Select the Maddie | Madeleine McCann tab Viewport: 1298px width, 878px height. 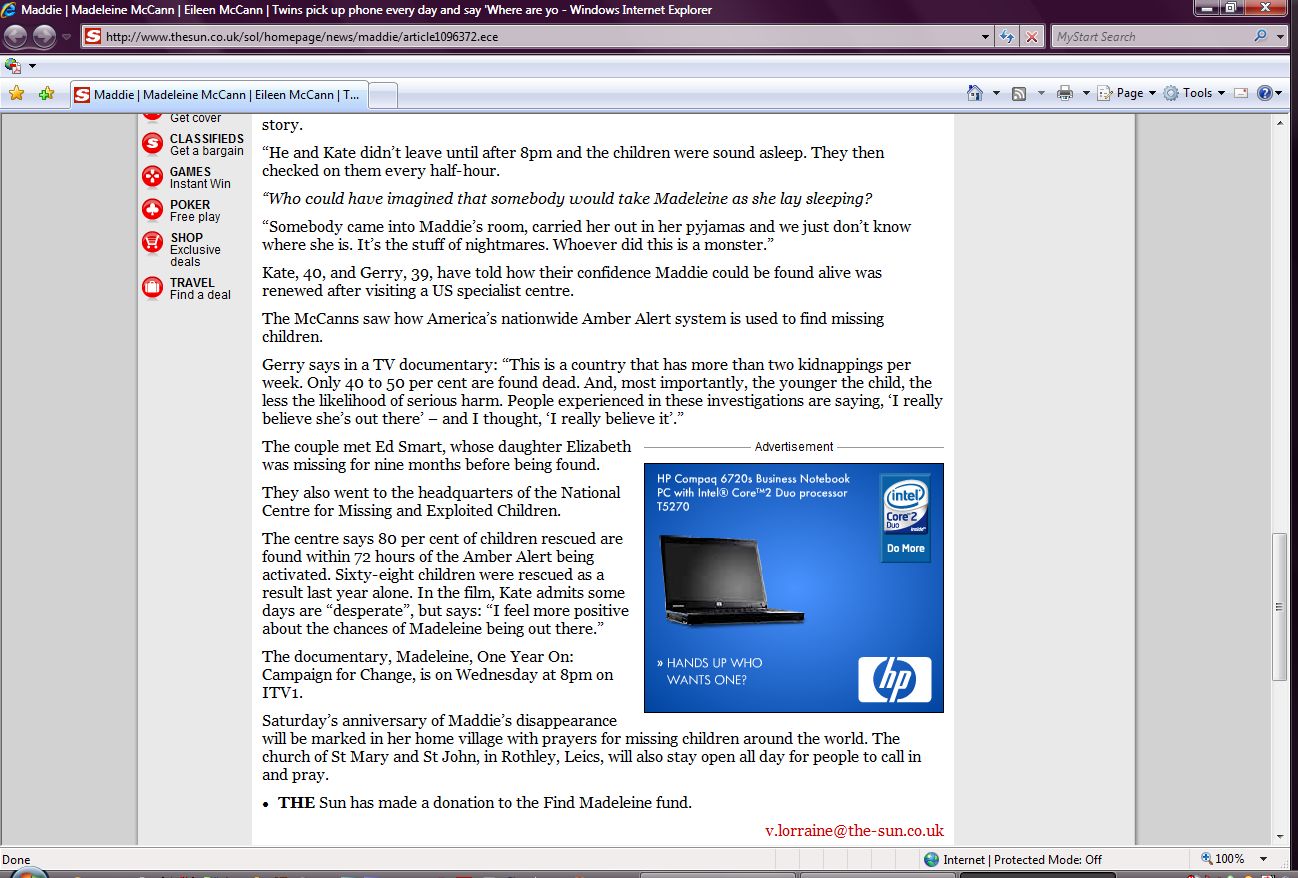pos(220,95)
